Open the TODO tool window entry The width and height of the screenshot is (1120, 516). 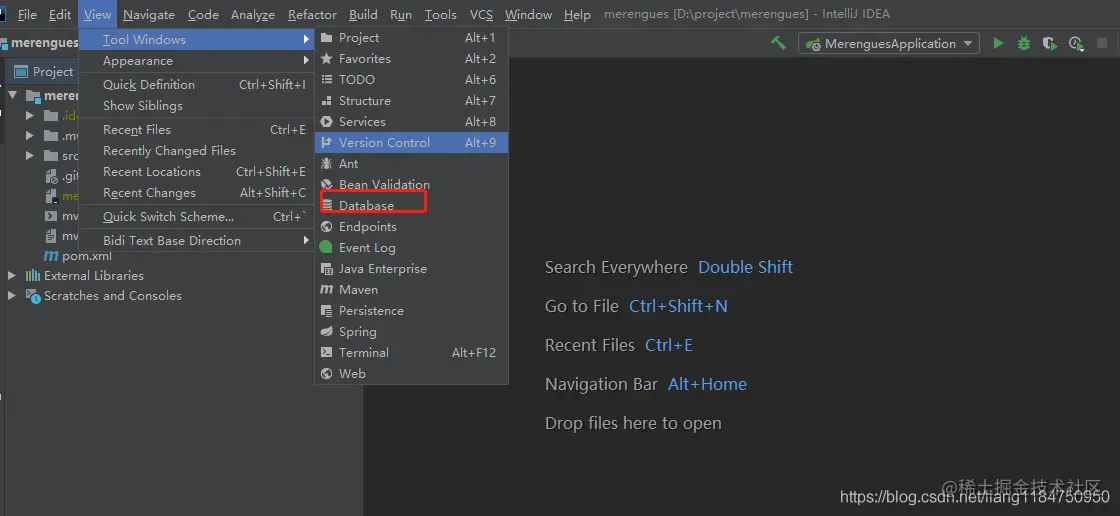click(411, 79)
